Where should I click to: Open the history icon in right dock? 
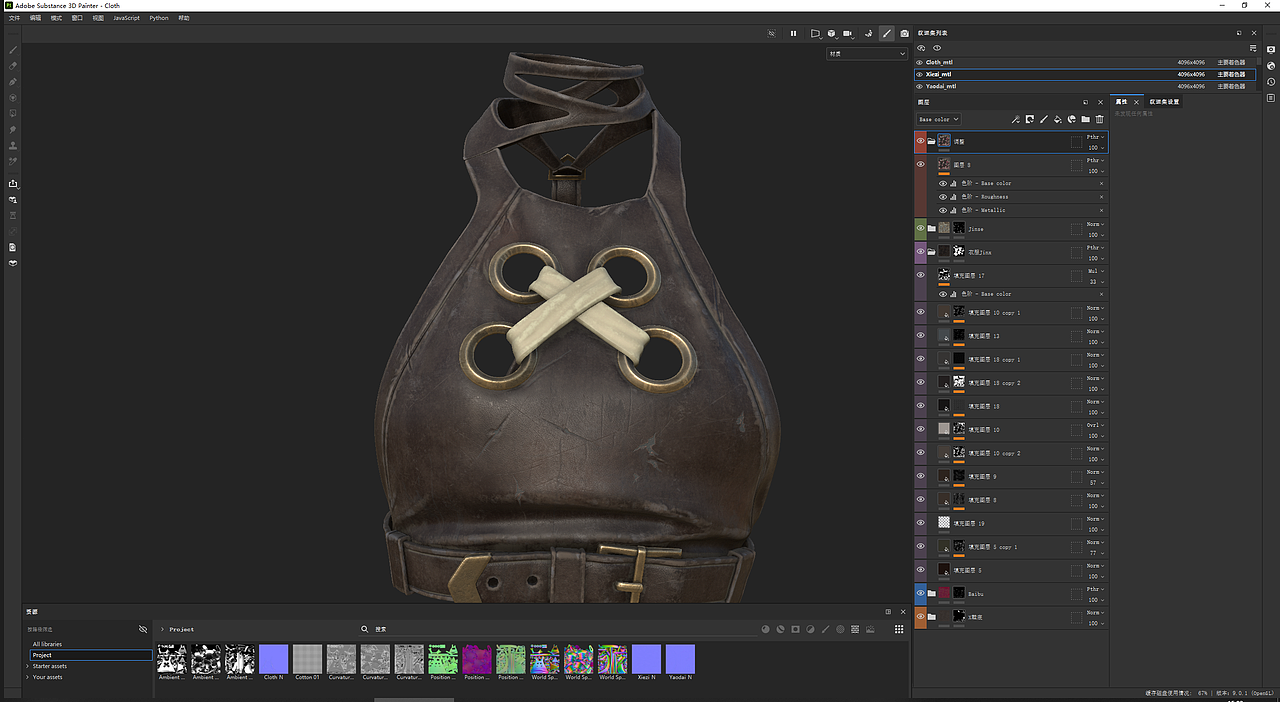[x=1271, y=81]
